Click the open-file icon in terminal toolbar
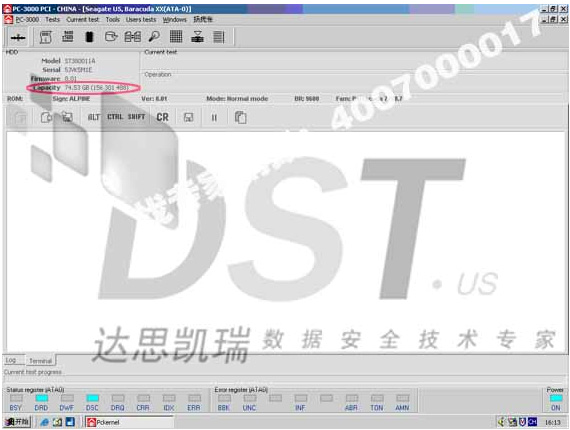 [46, 117]
